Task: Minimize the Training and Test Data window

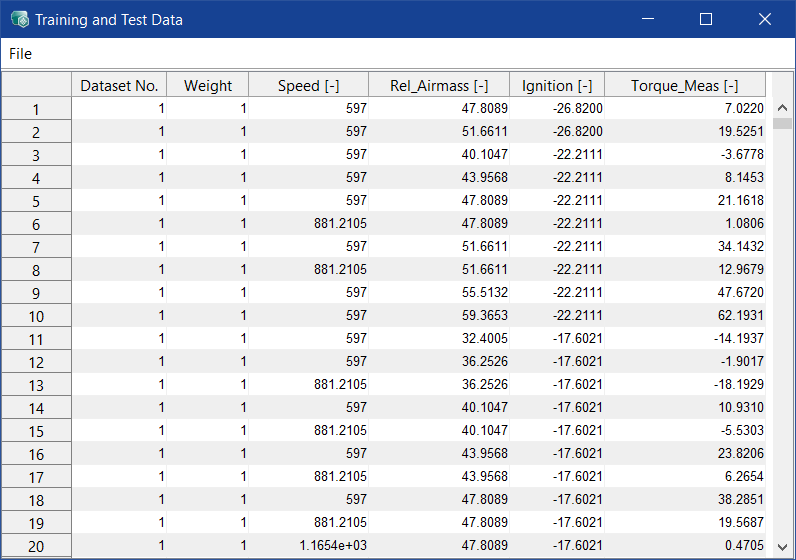Action: coord(648,19)
